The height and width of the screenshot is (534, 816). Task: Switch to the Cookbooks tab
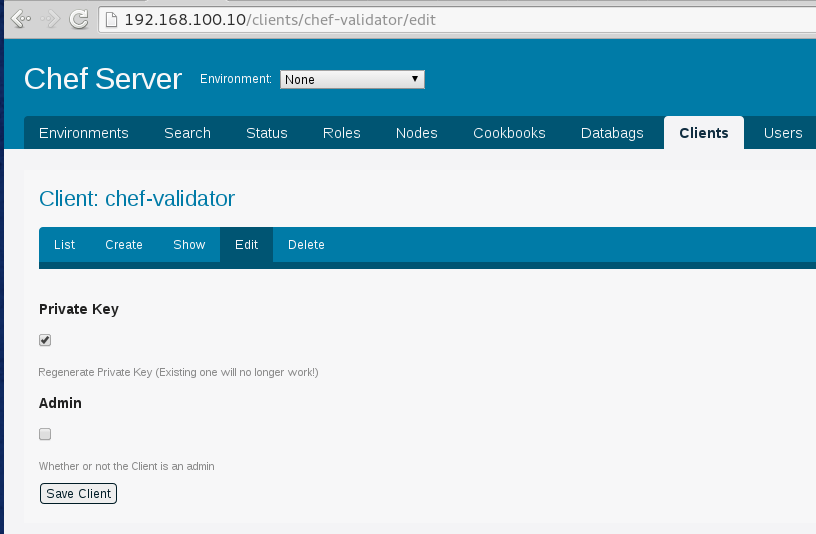(x=509, y=133)
